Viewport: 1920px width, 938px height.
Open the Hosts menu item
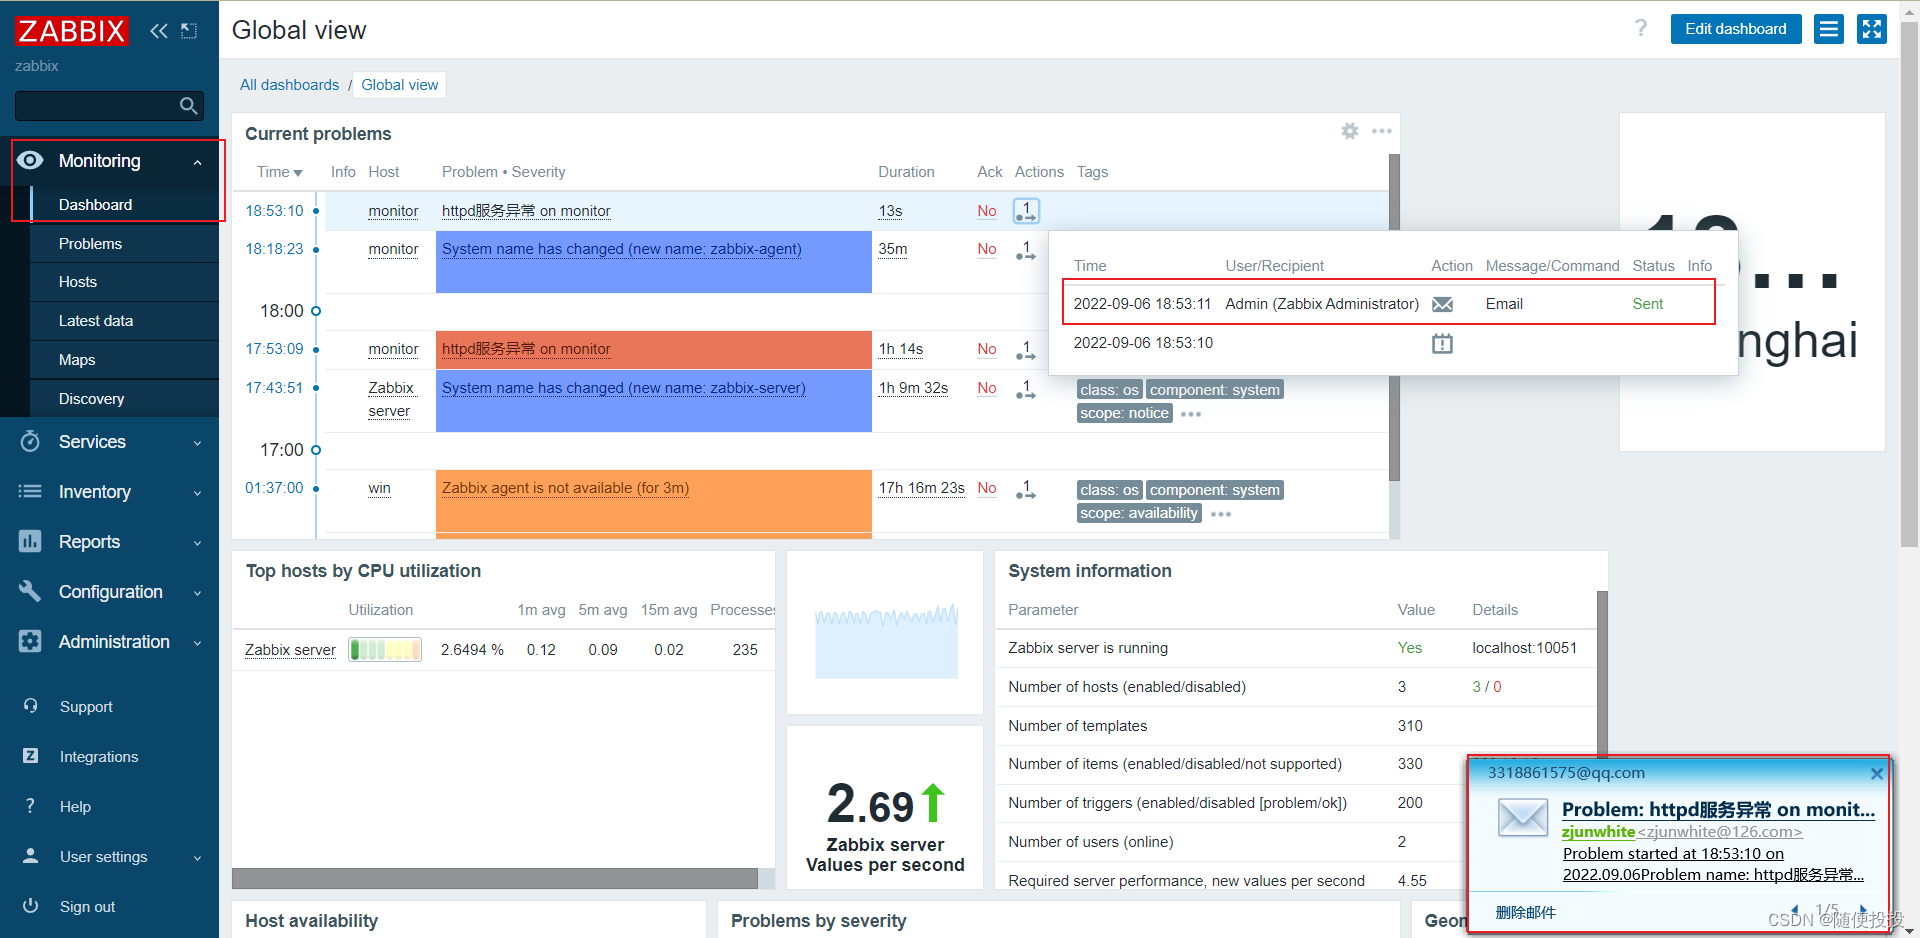[x=78, y=282]
